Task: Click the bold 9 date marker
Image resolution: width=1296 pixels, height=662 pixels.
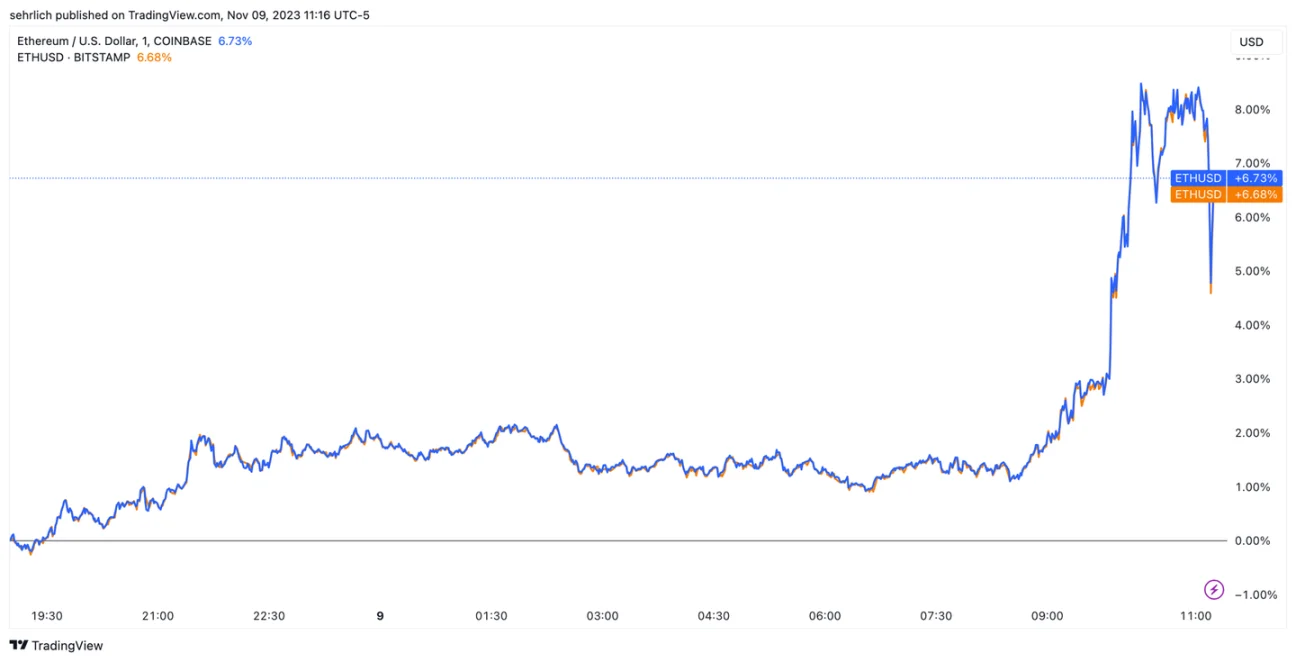Action: 380,616
